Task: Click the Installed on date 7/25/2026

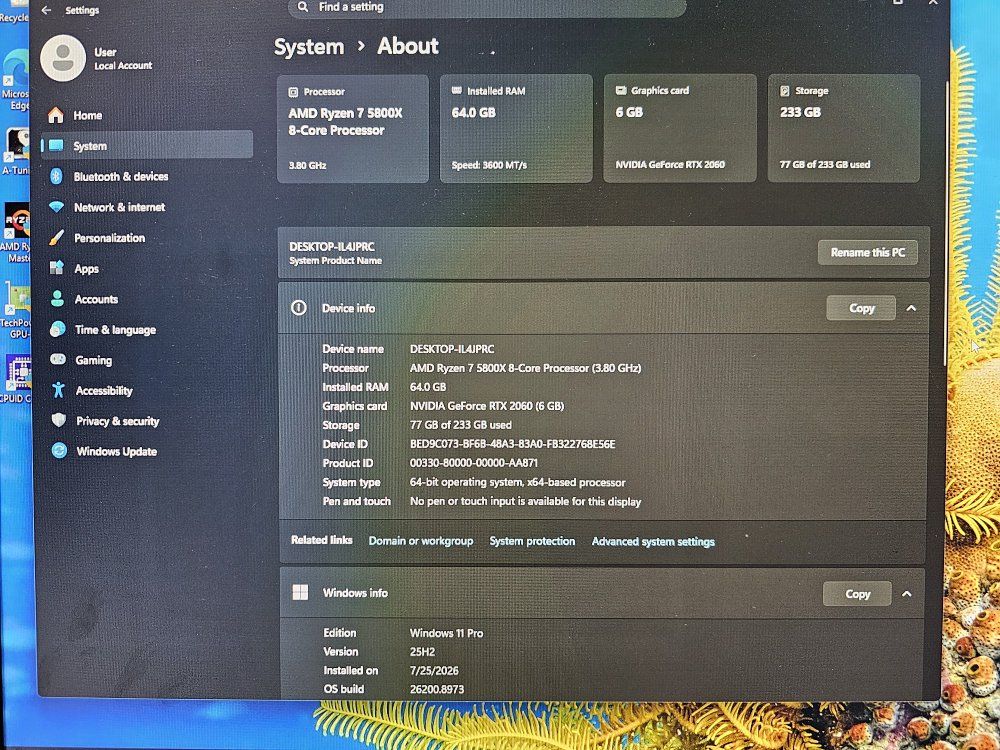Action: pos(434,670)
